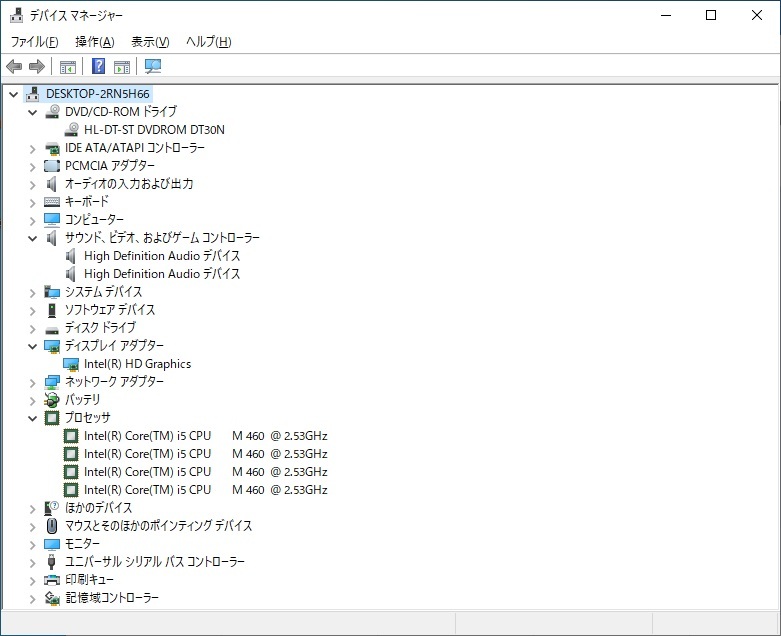Viewport: 781px width, 636px height.
Task: Click the blue Help question mark icon
Action: [x=99, y=66]
